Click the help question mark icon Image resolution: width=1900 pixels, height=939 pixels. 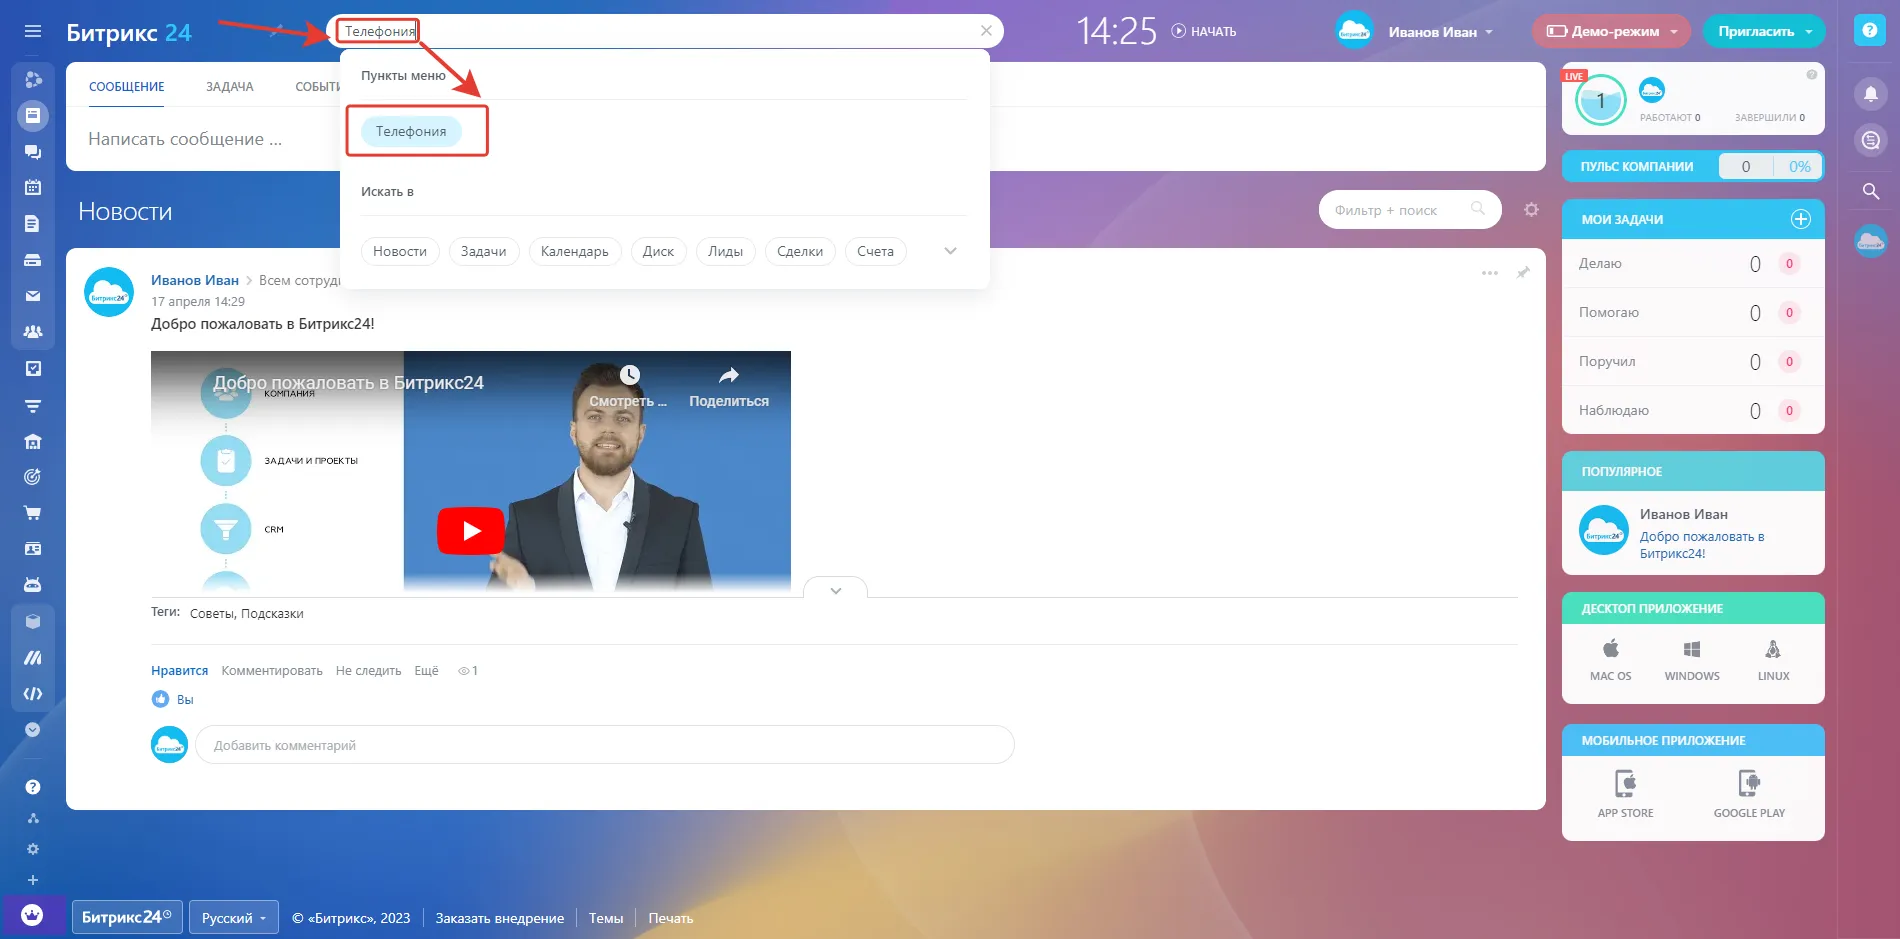click(x=1869, y=31)
